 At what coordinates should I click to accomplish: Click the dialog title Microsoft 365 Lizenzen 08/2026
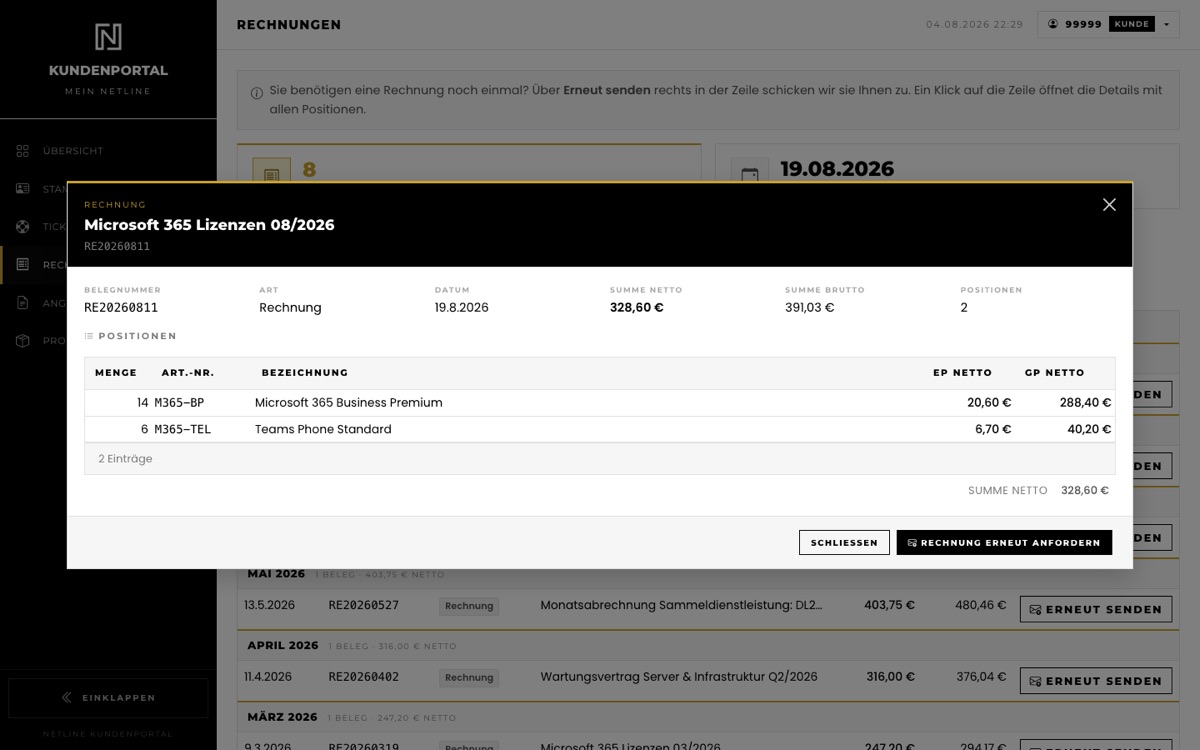click(209, 225)
